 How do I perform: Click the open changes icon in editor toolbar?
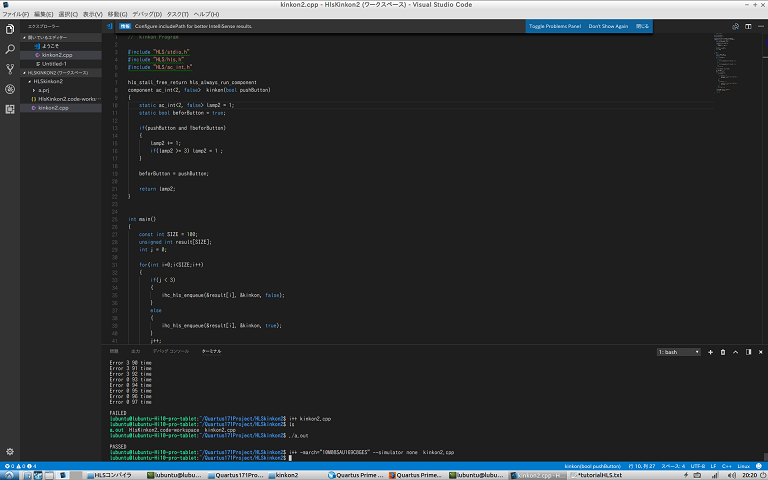click(x=735, y=26)
